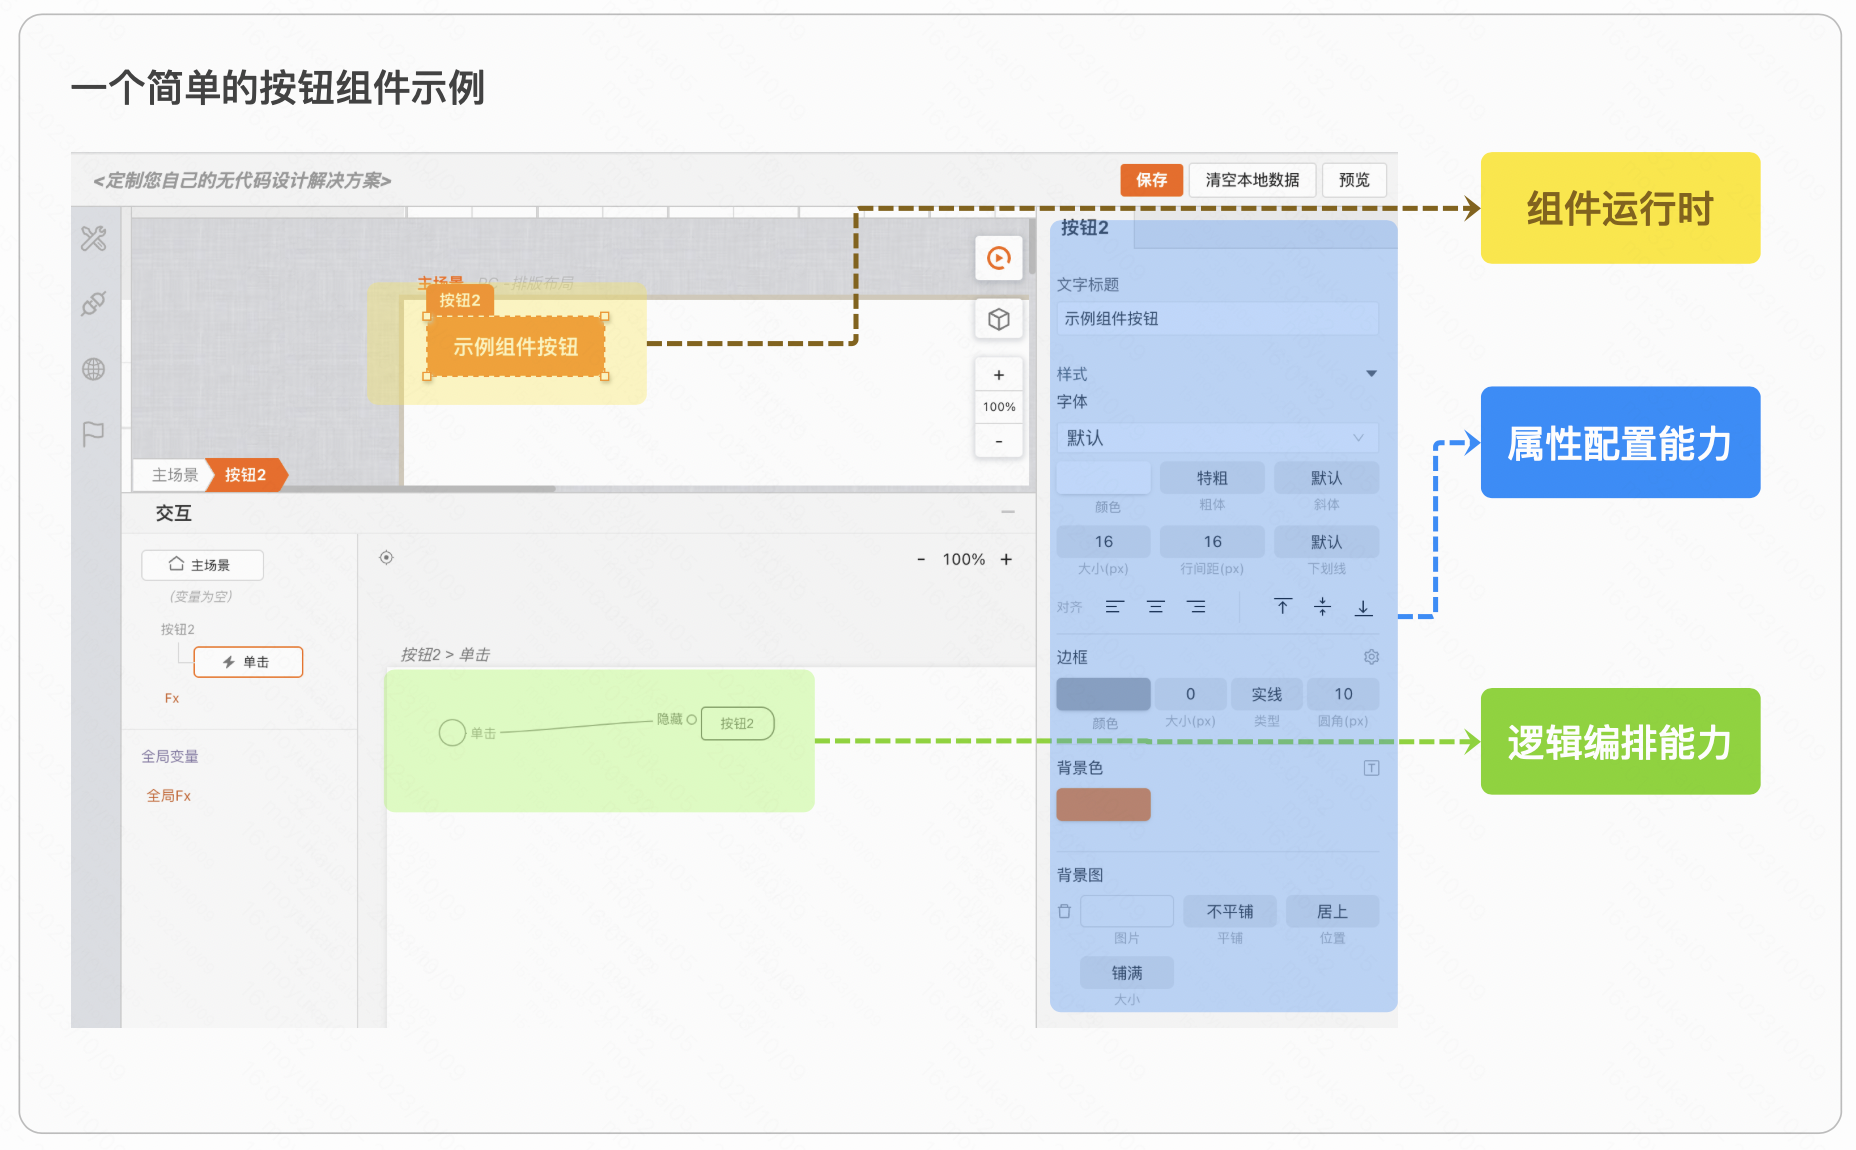Open the 粗体 特粗 dropdown
The width and height of the screenshot is (1856, 1150).
pos(1212,478)
